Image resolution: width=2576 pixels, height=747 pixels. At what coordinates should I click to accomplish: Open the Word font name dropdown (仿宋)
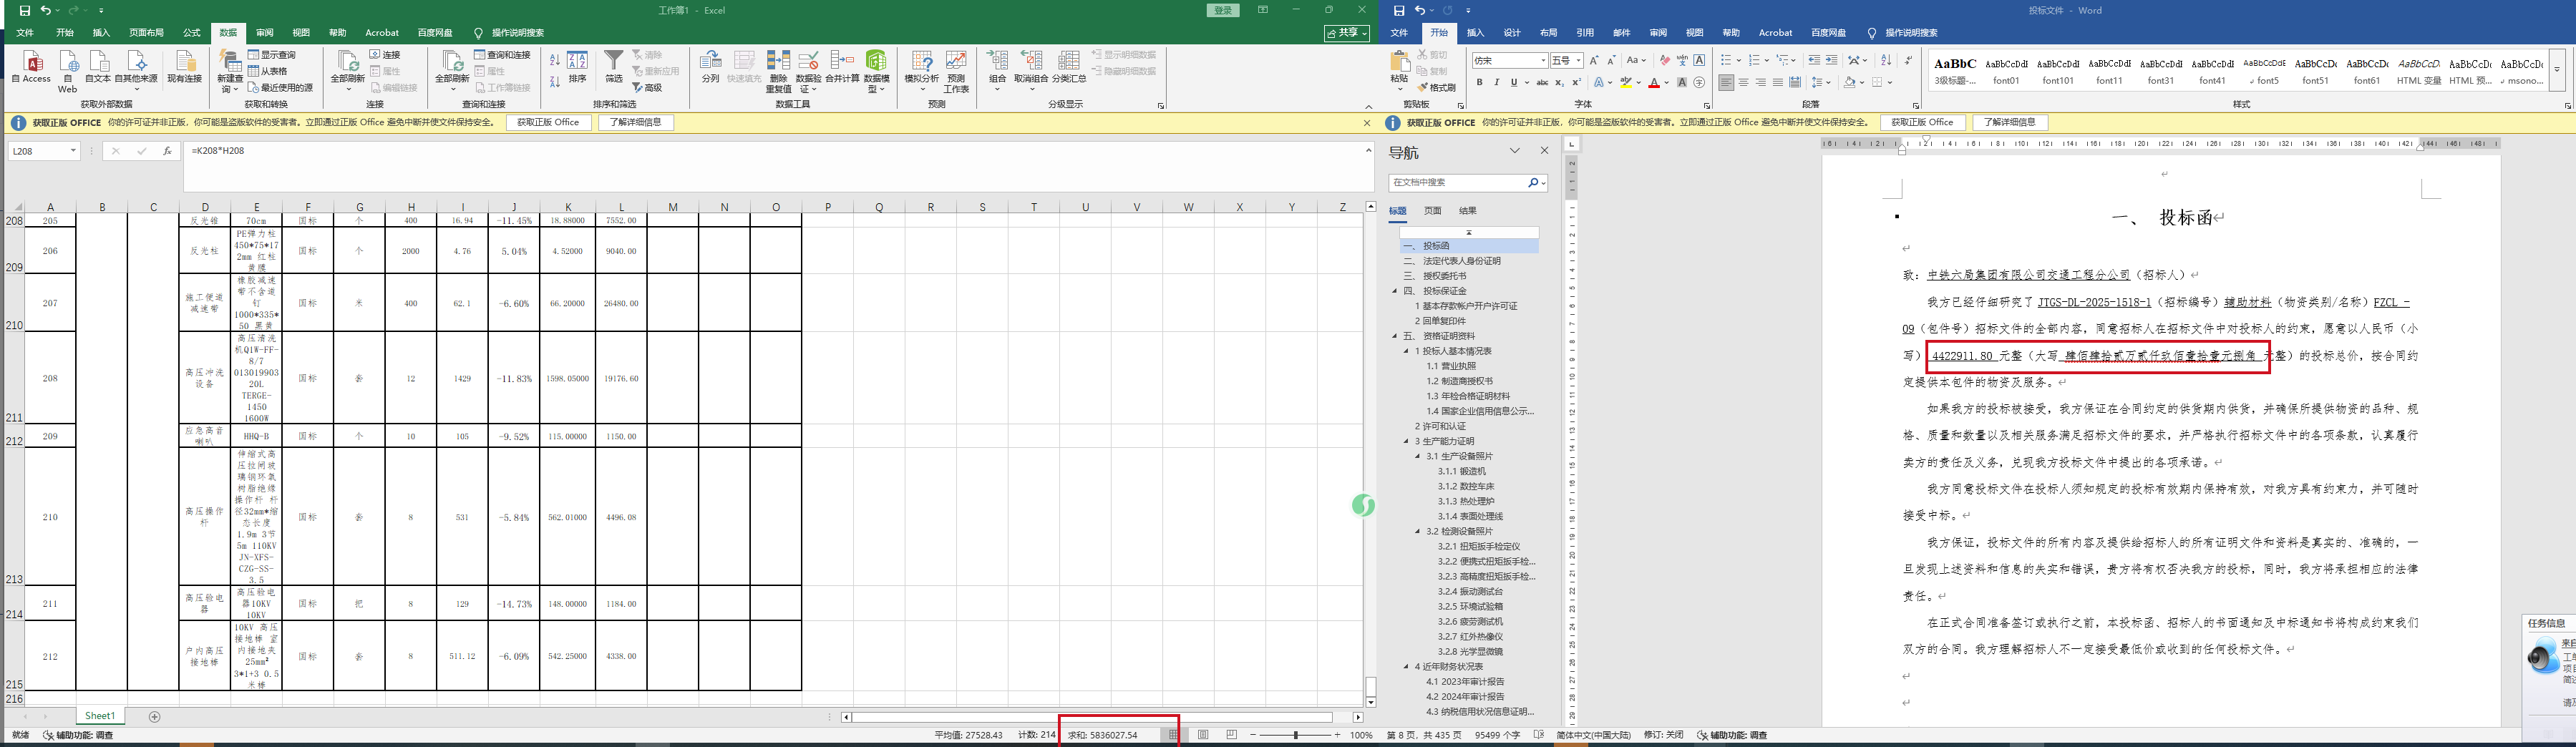tap(1543, 61)
